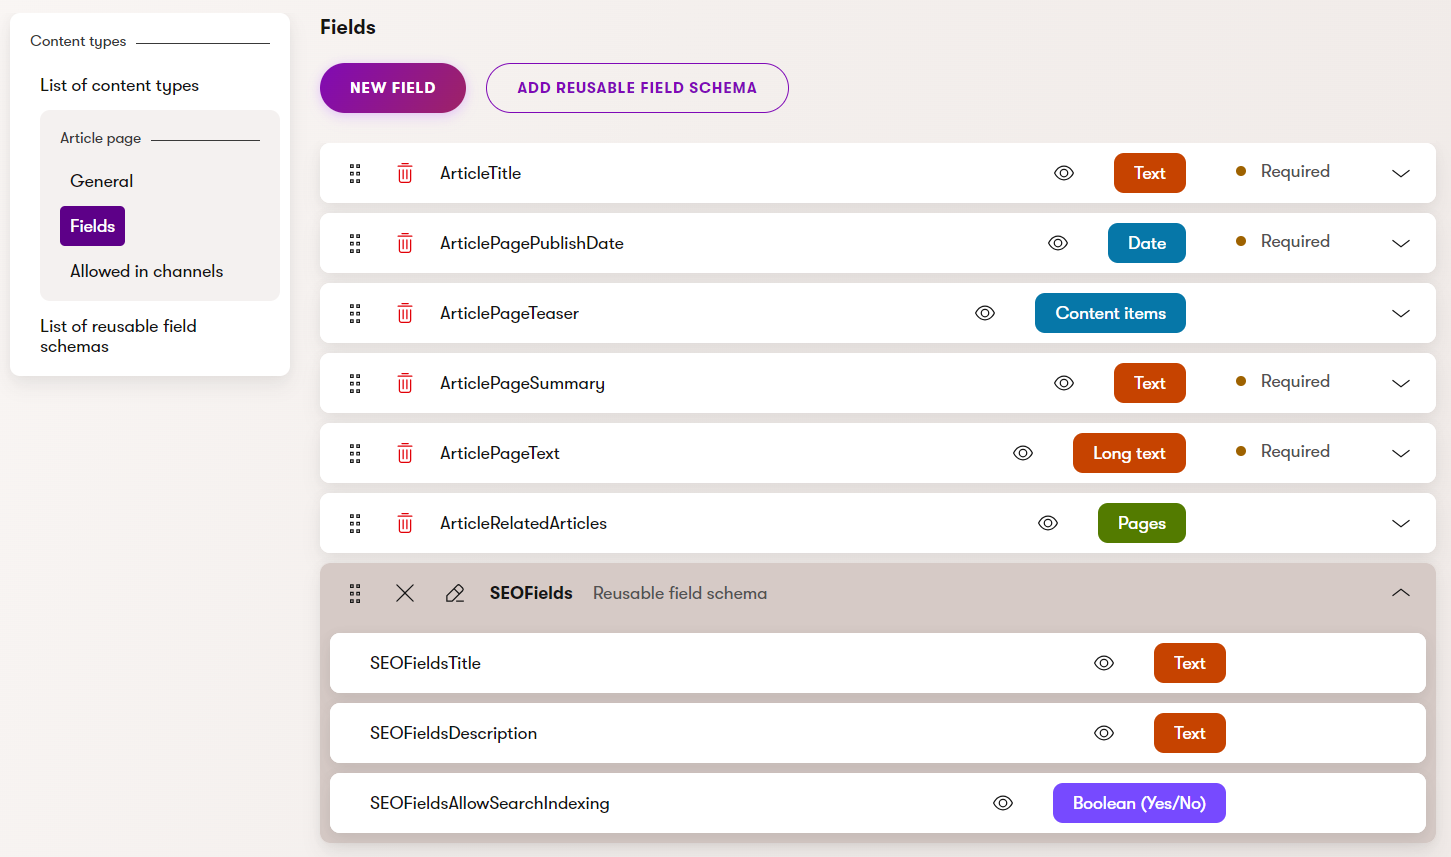Open Allowed in channels section

(x=146, y=271)
